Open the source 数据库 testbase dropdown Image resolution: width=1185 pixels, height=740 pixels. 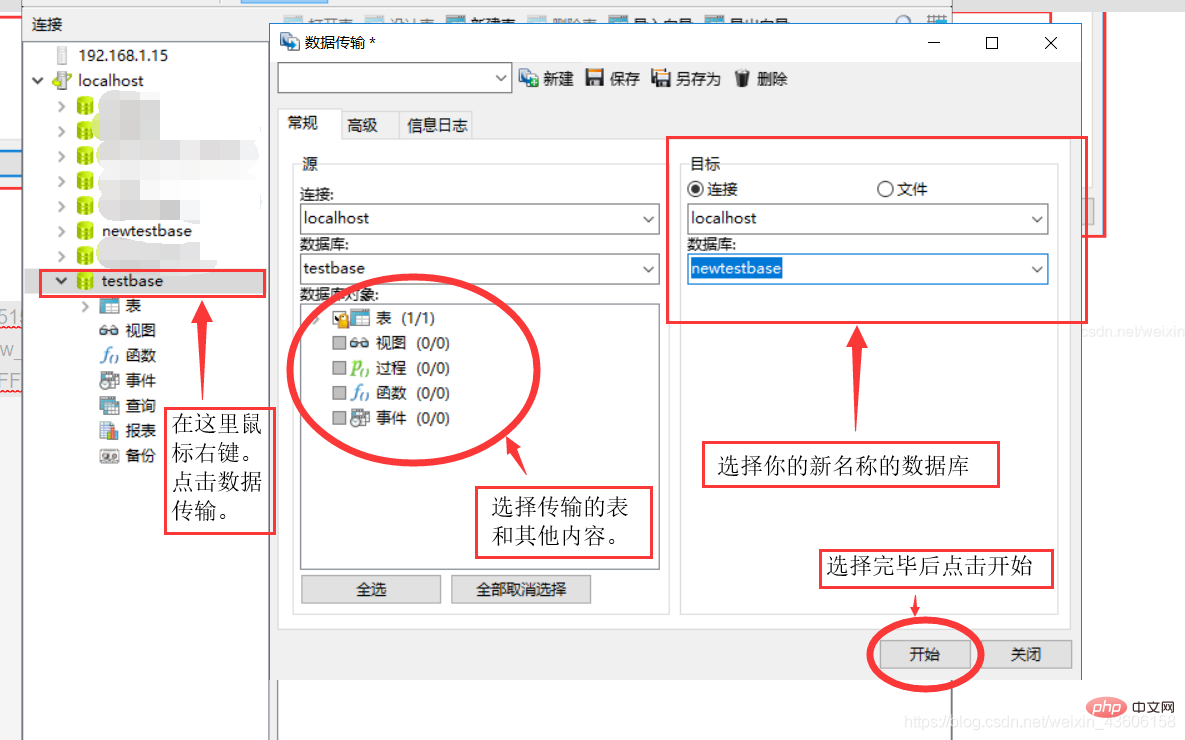click(x=648, y=269)
